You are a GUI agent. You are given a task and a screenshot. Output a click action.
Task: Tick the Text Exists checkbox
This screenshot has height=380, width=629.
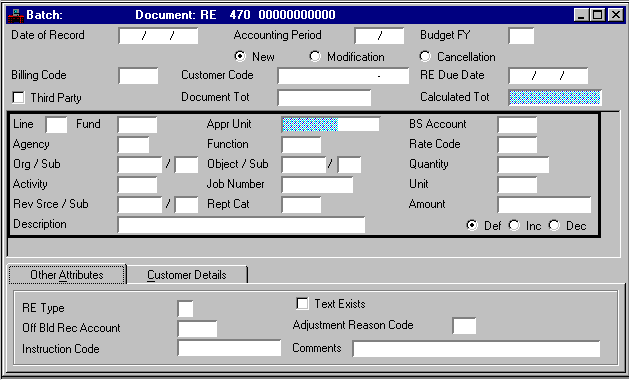(302, 303)
